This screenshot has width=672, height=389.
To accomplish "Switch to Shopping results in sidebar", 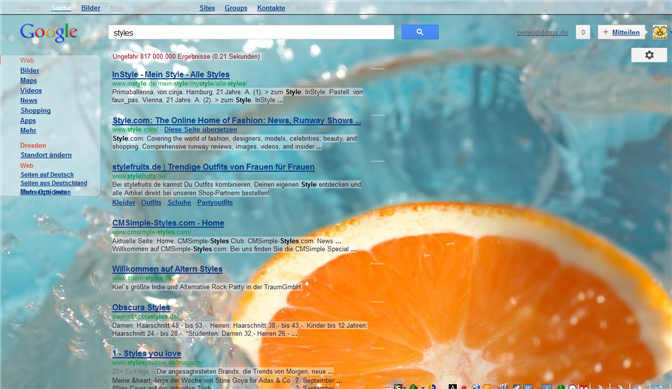I will pyautogui.click(x=36, y=111).
